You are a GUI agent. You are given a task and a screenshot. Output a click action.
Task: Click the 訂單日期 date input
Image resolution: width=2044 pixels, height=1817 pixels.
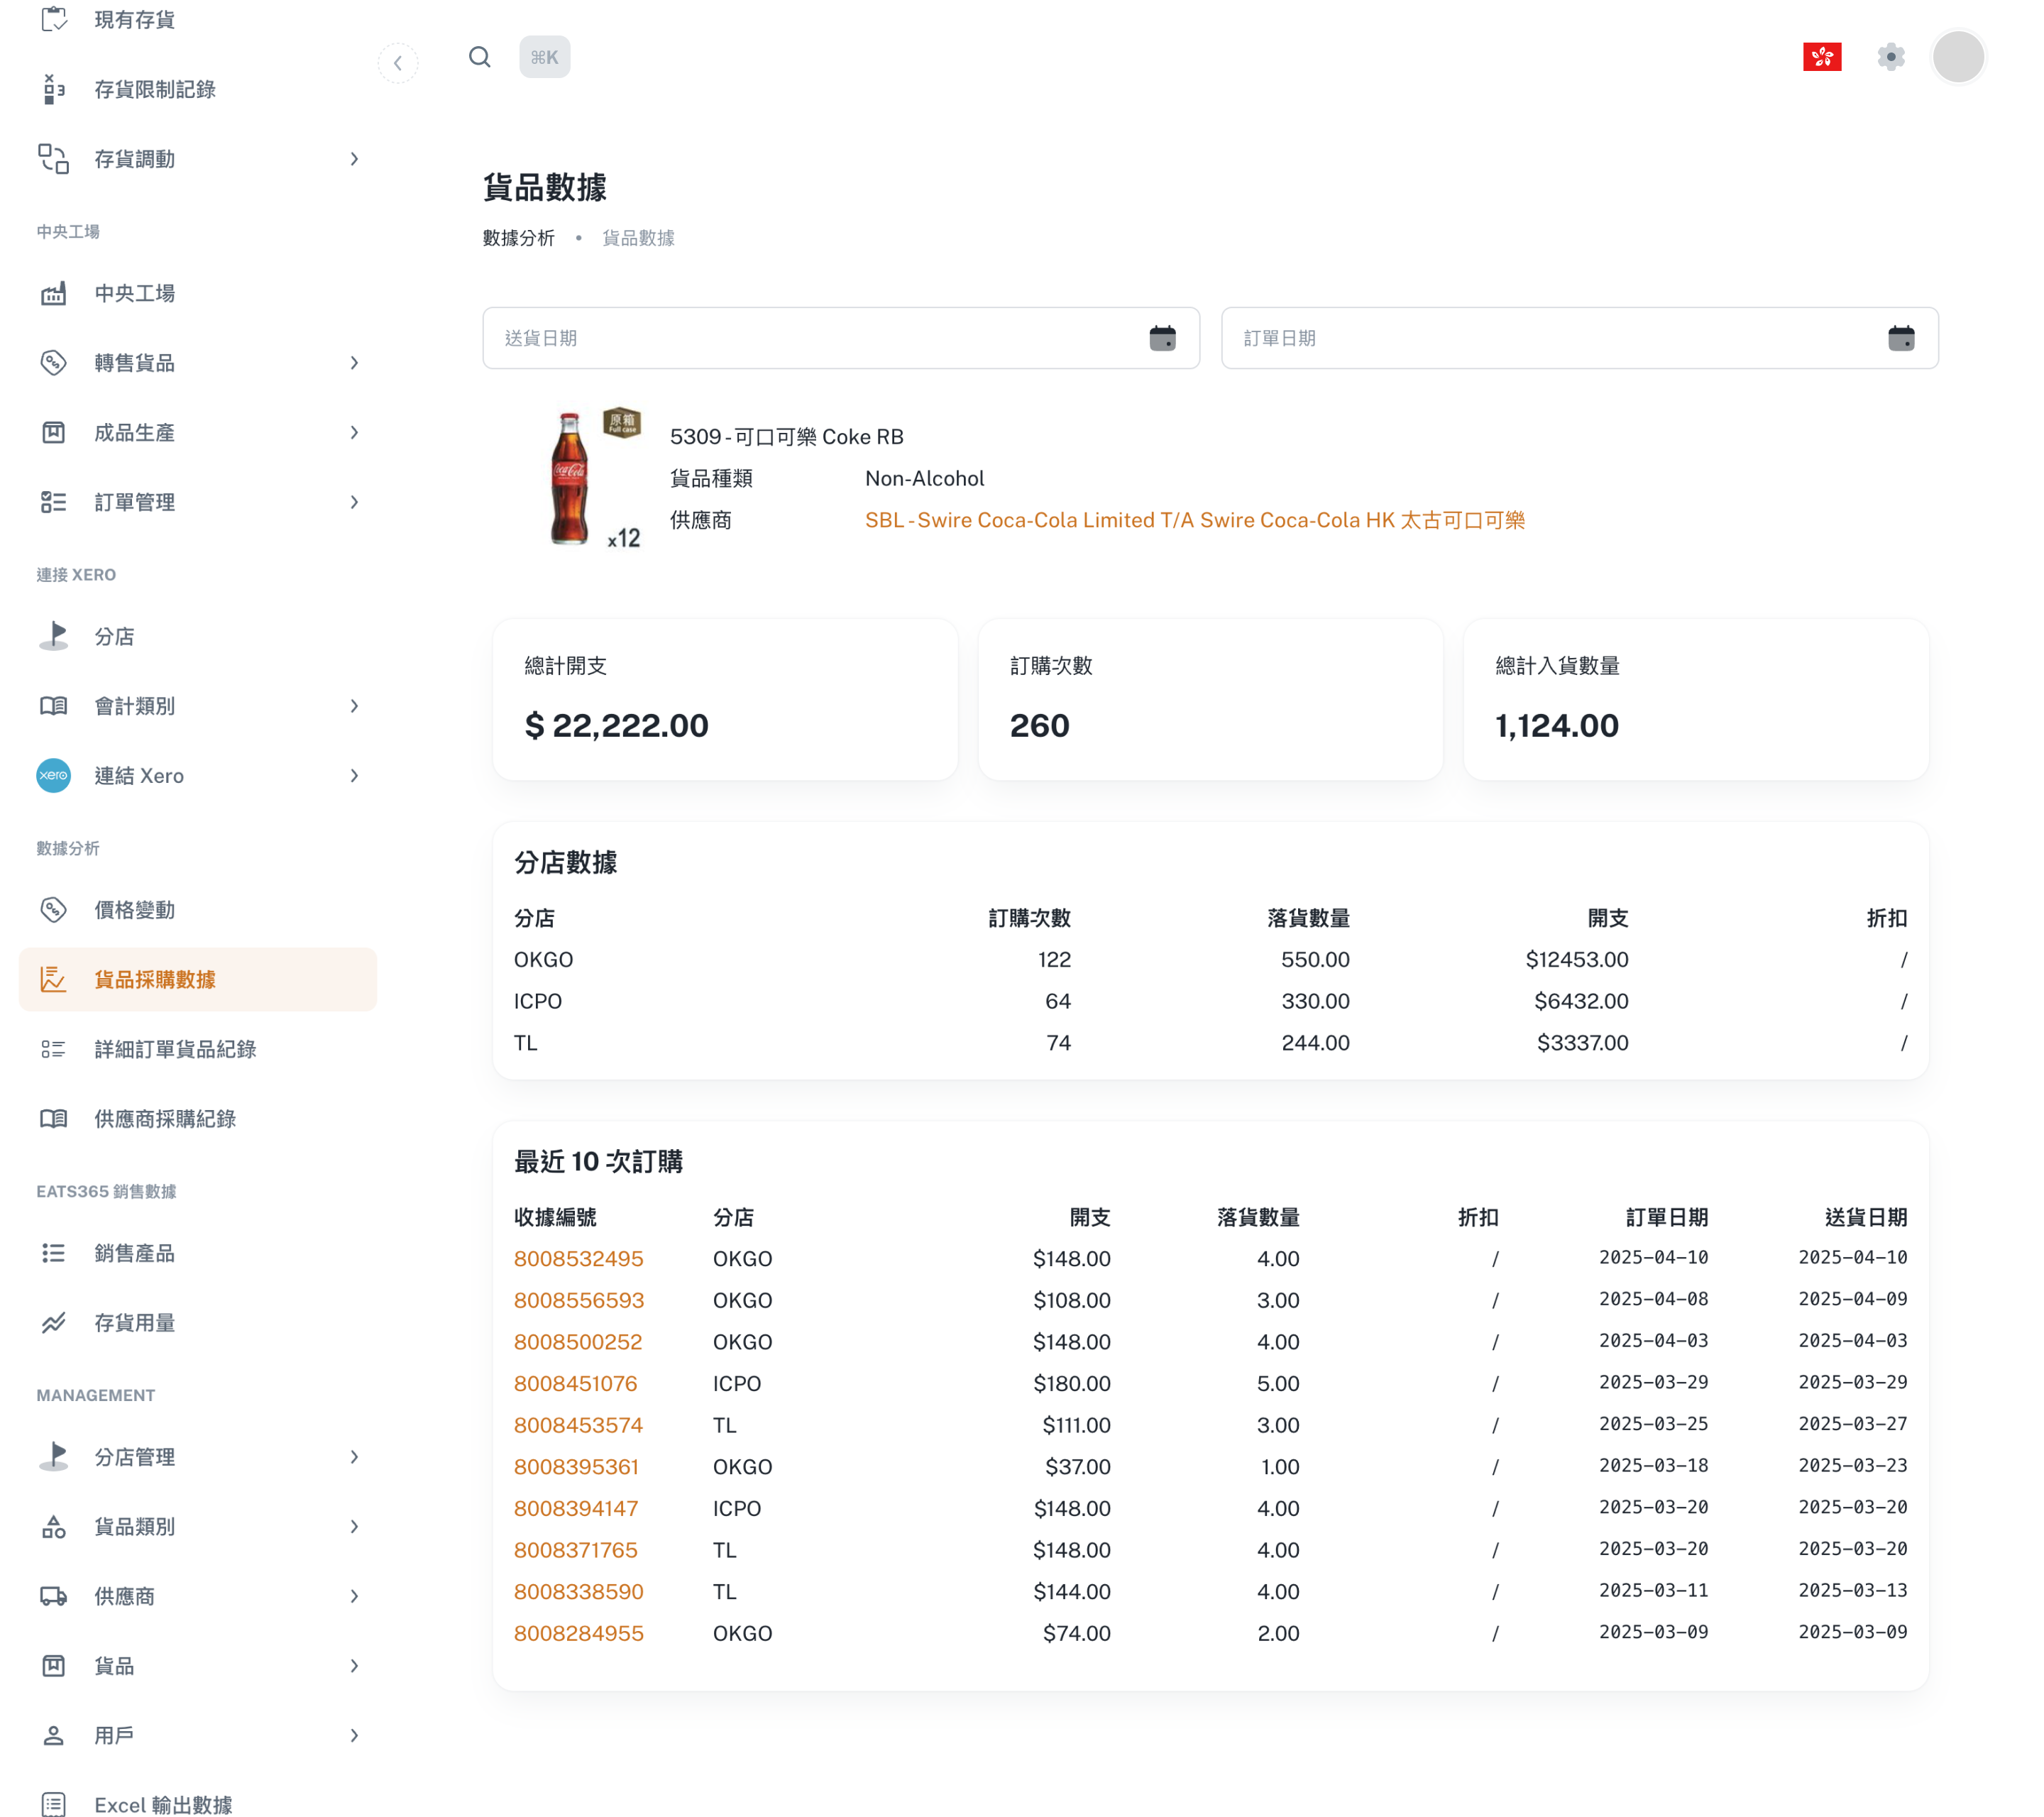click(x=1580, y=338)
